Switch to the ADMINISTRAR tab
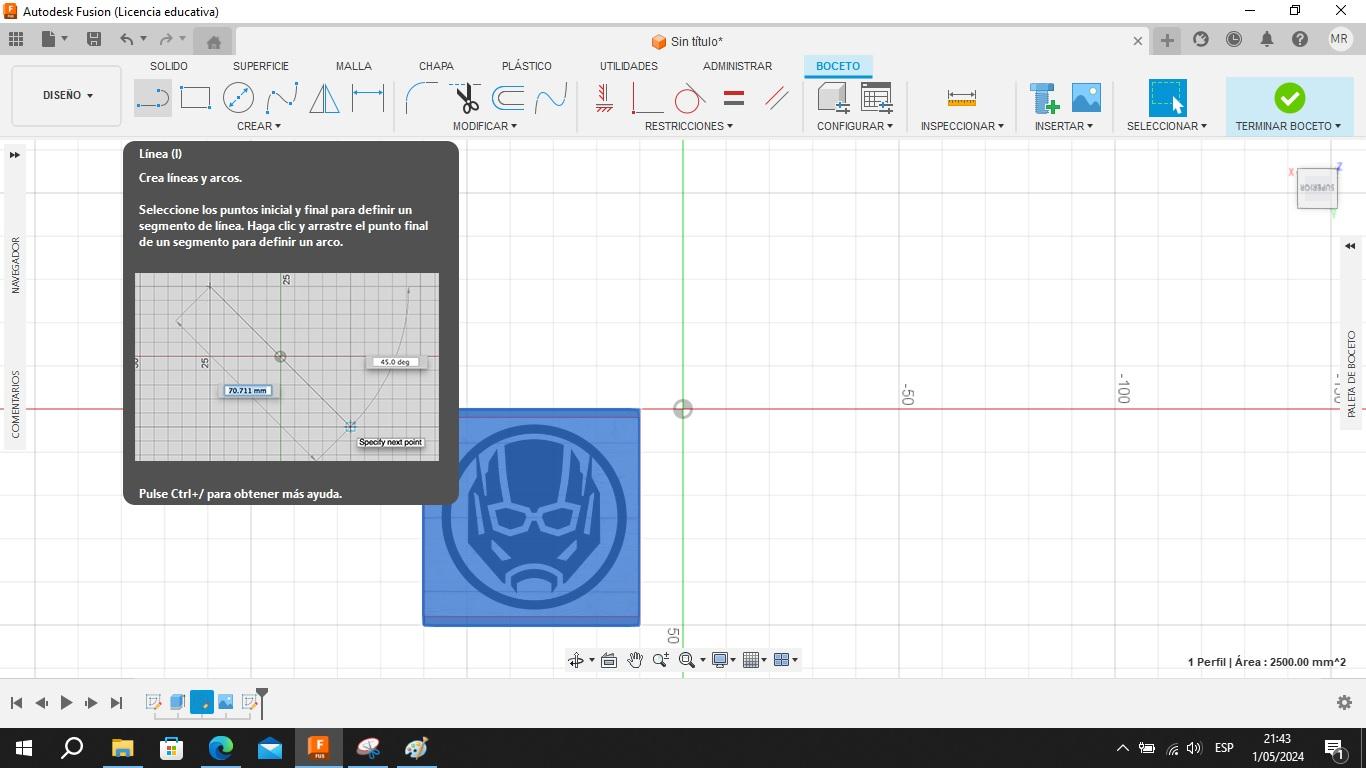The width and height of the screenshot is (1366, 768). tap(737, 66)
